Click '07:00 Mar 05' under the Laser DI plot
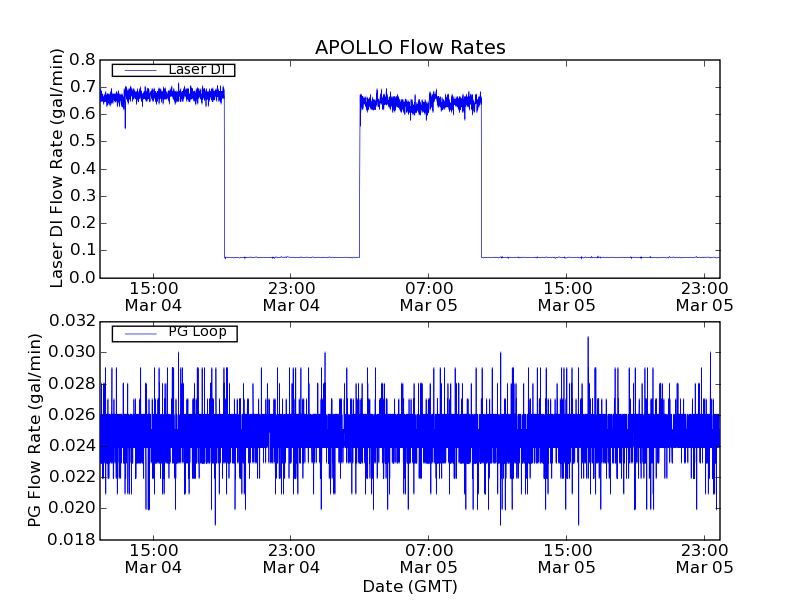This screenshot has width=800, height=600. [429, 297]
